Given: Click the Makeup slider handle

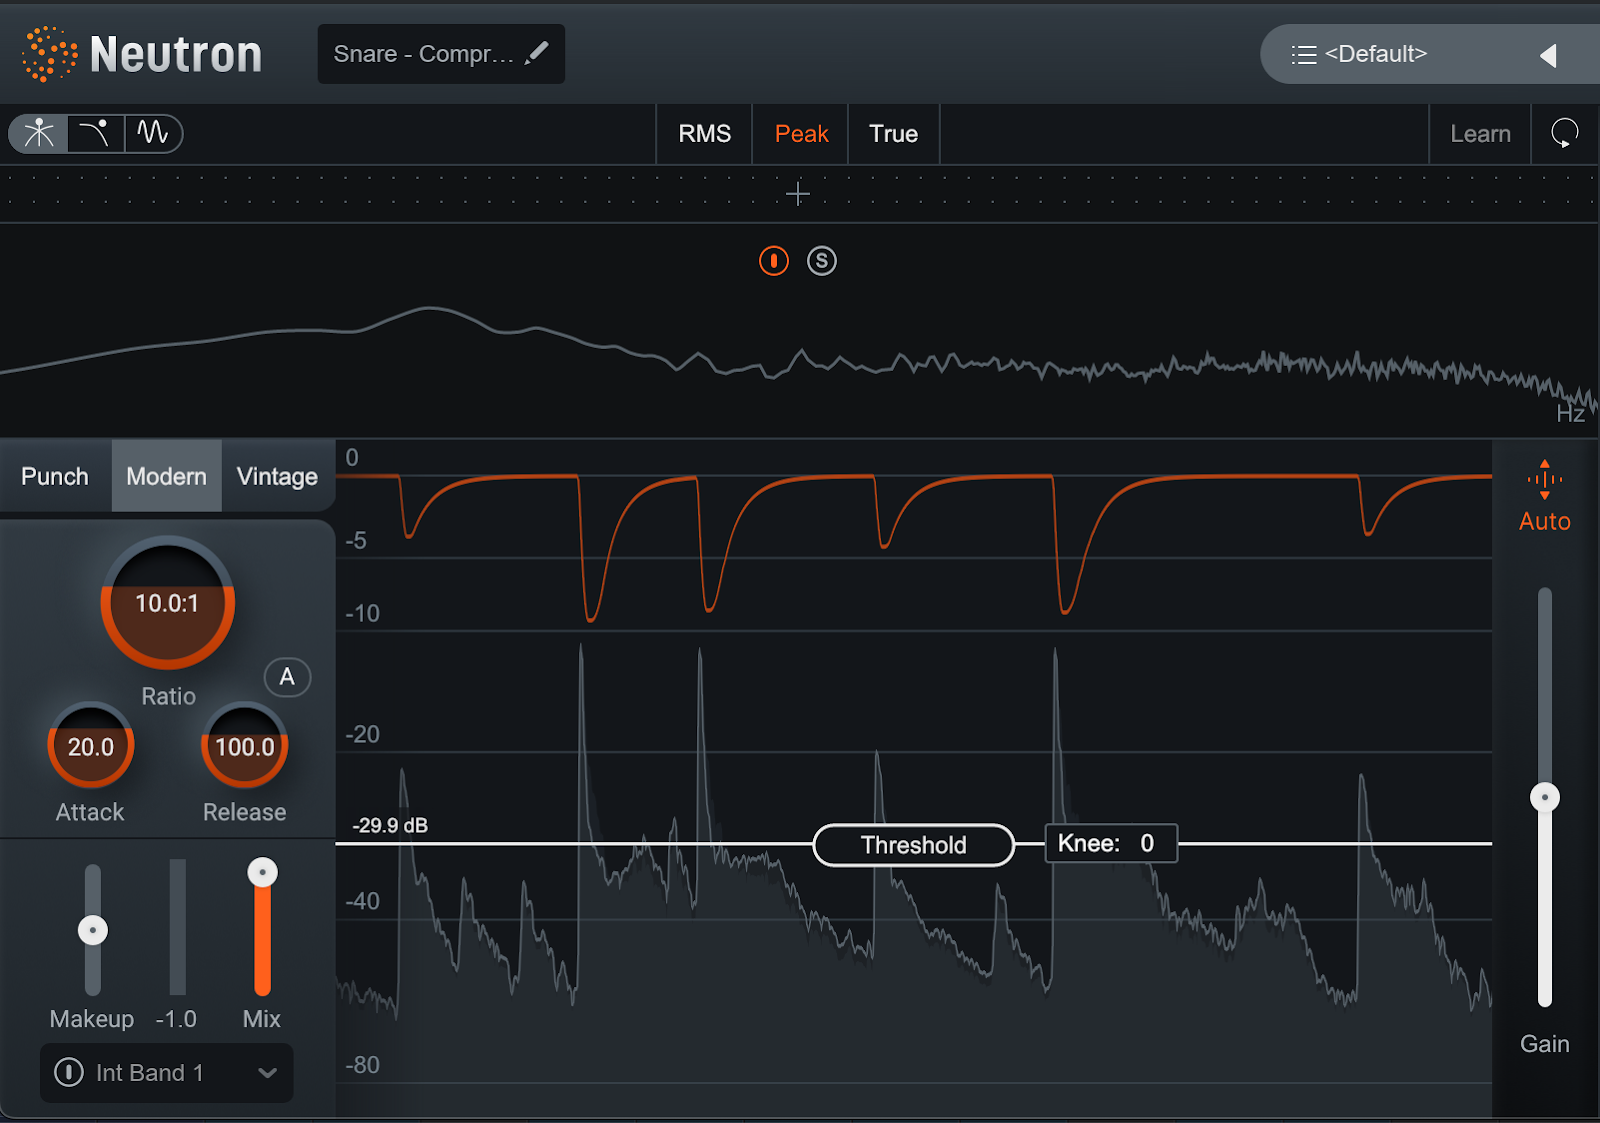Looking at the screenshot, I should [x=93, y=930].
